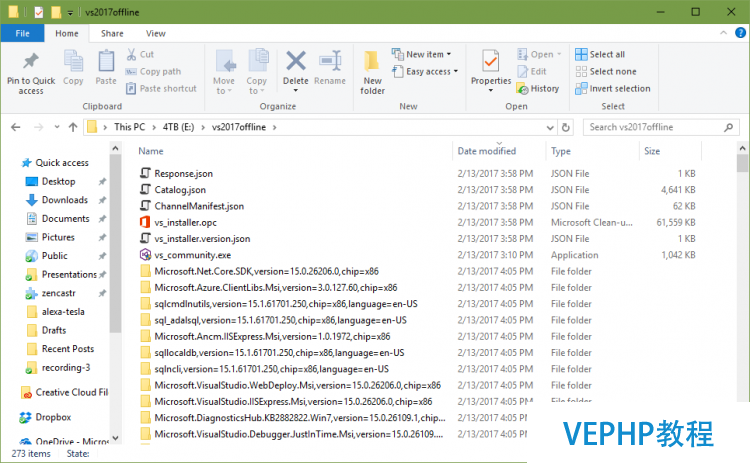This screenshot has height=463, width=750.
Task: Click the Help question mark icon
Action: point(740,33)
